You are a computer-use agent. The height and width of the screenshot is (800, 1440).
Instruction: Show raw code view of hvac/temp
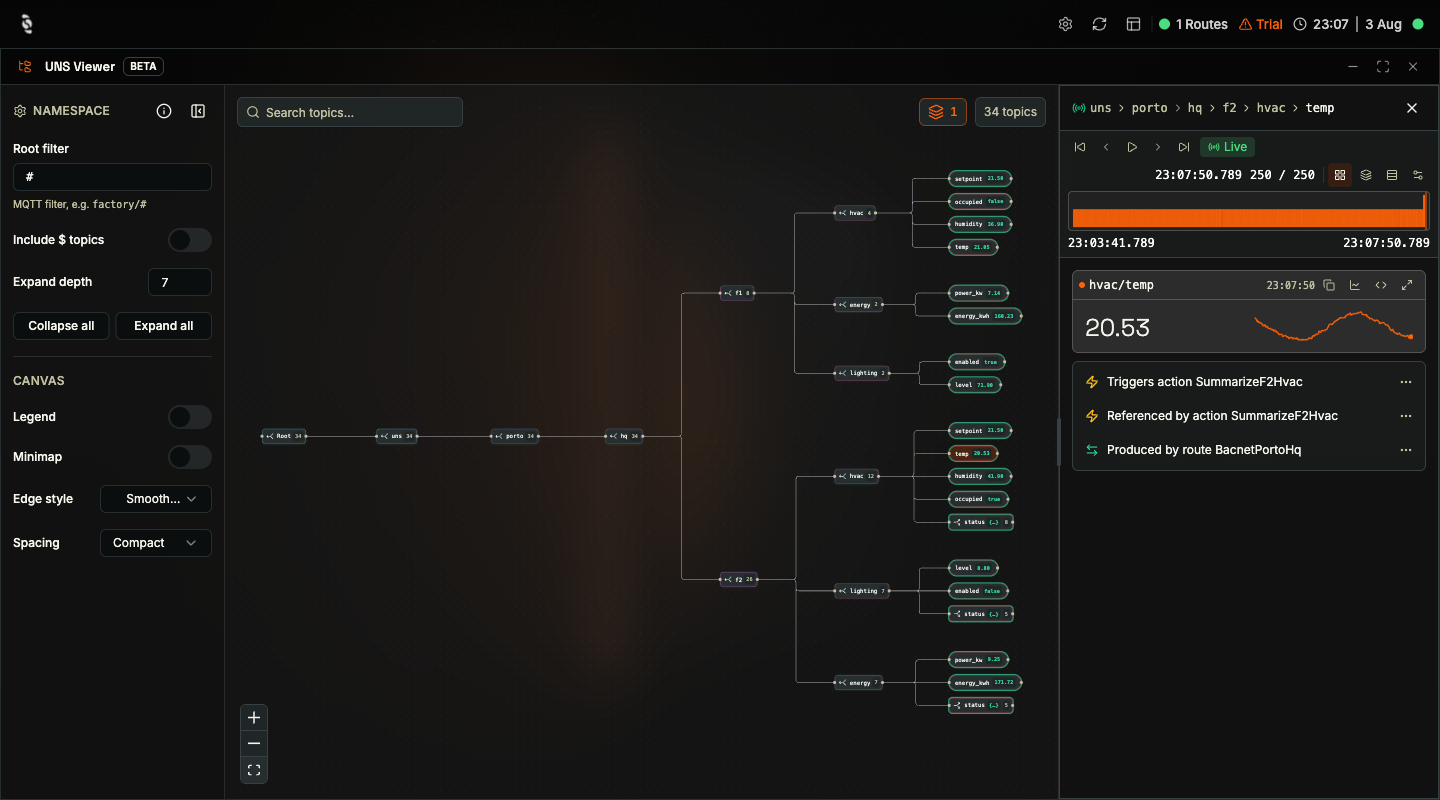(x=1381, y=285)
